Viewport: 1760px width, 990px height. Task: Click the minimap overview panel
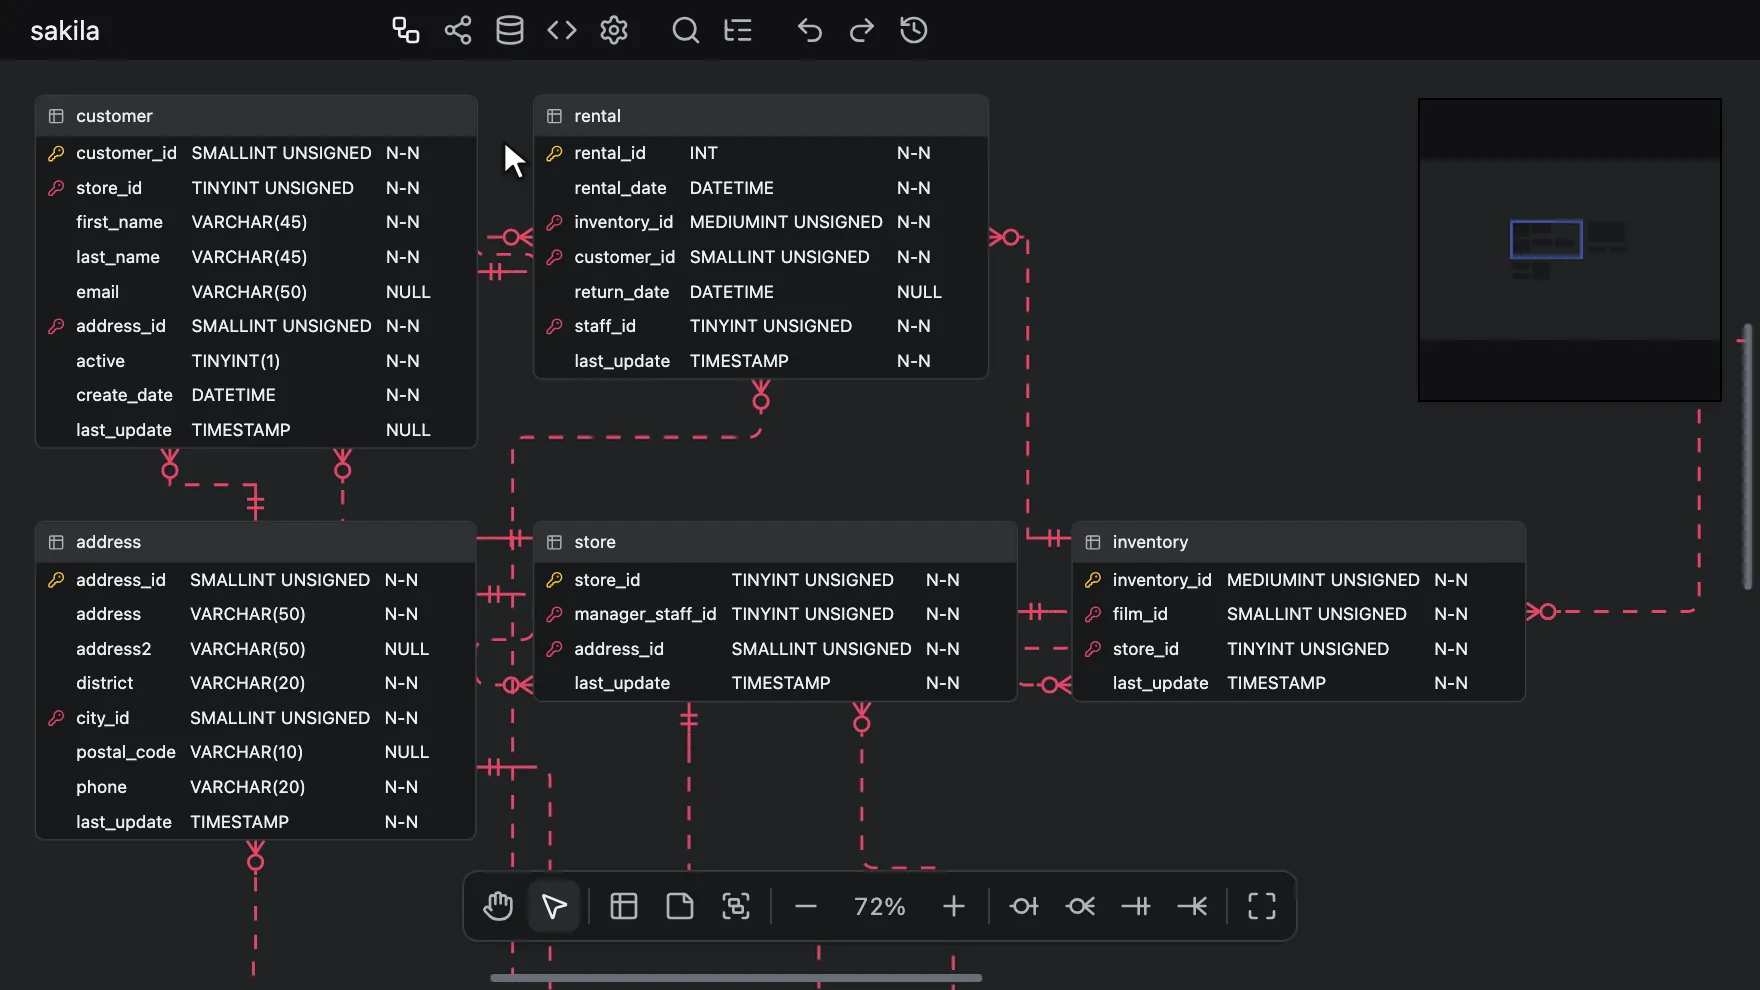1570,250
